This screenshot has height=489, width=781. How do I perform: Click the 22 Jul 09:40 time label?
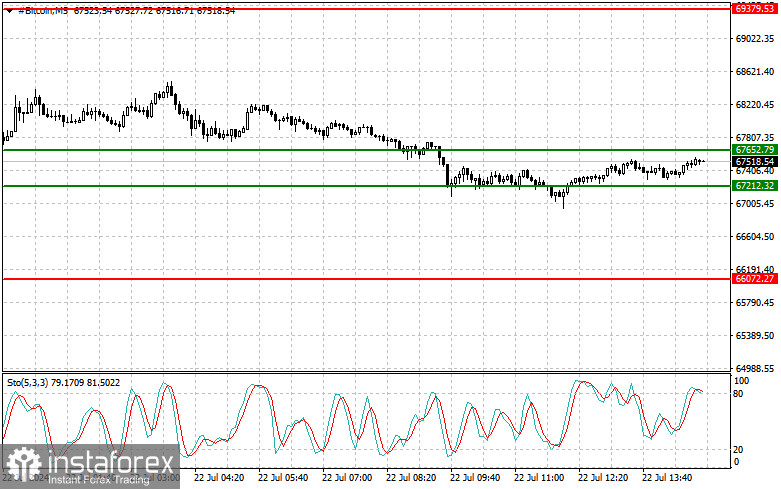click(x=475, y=478)
